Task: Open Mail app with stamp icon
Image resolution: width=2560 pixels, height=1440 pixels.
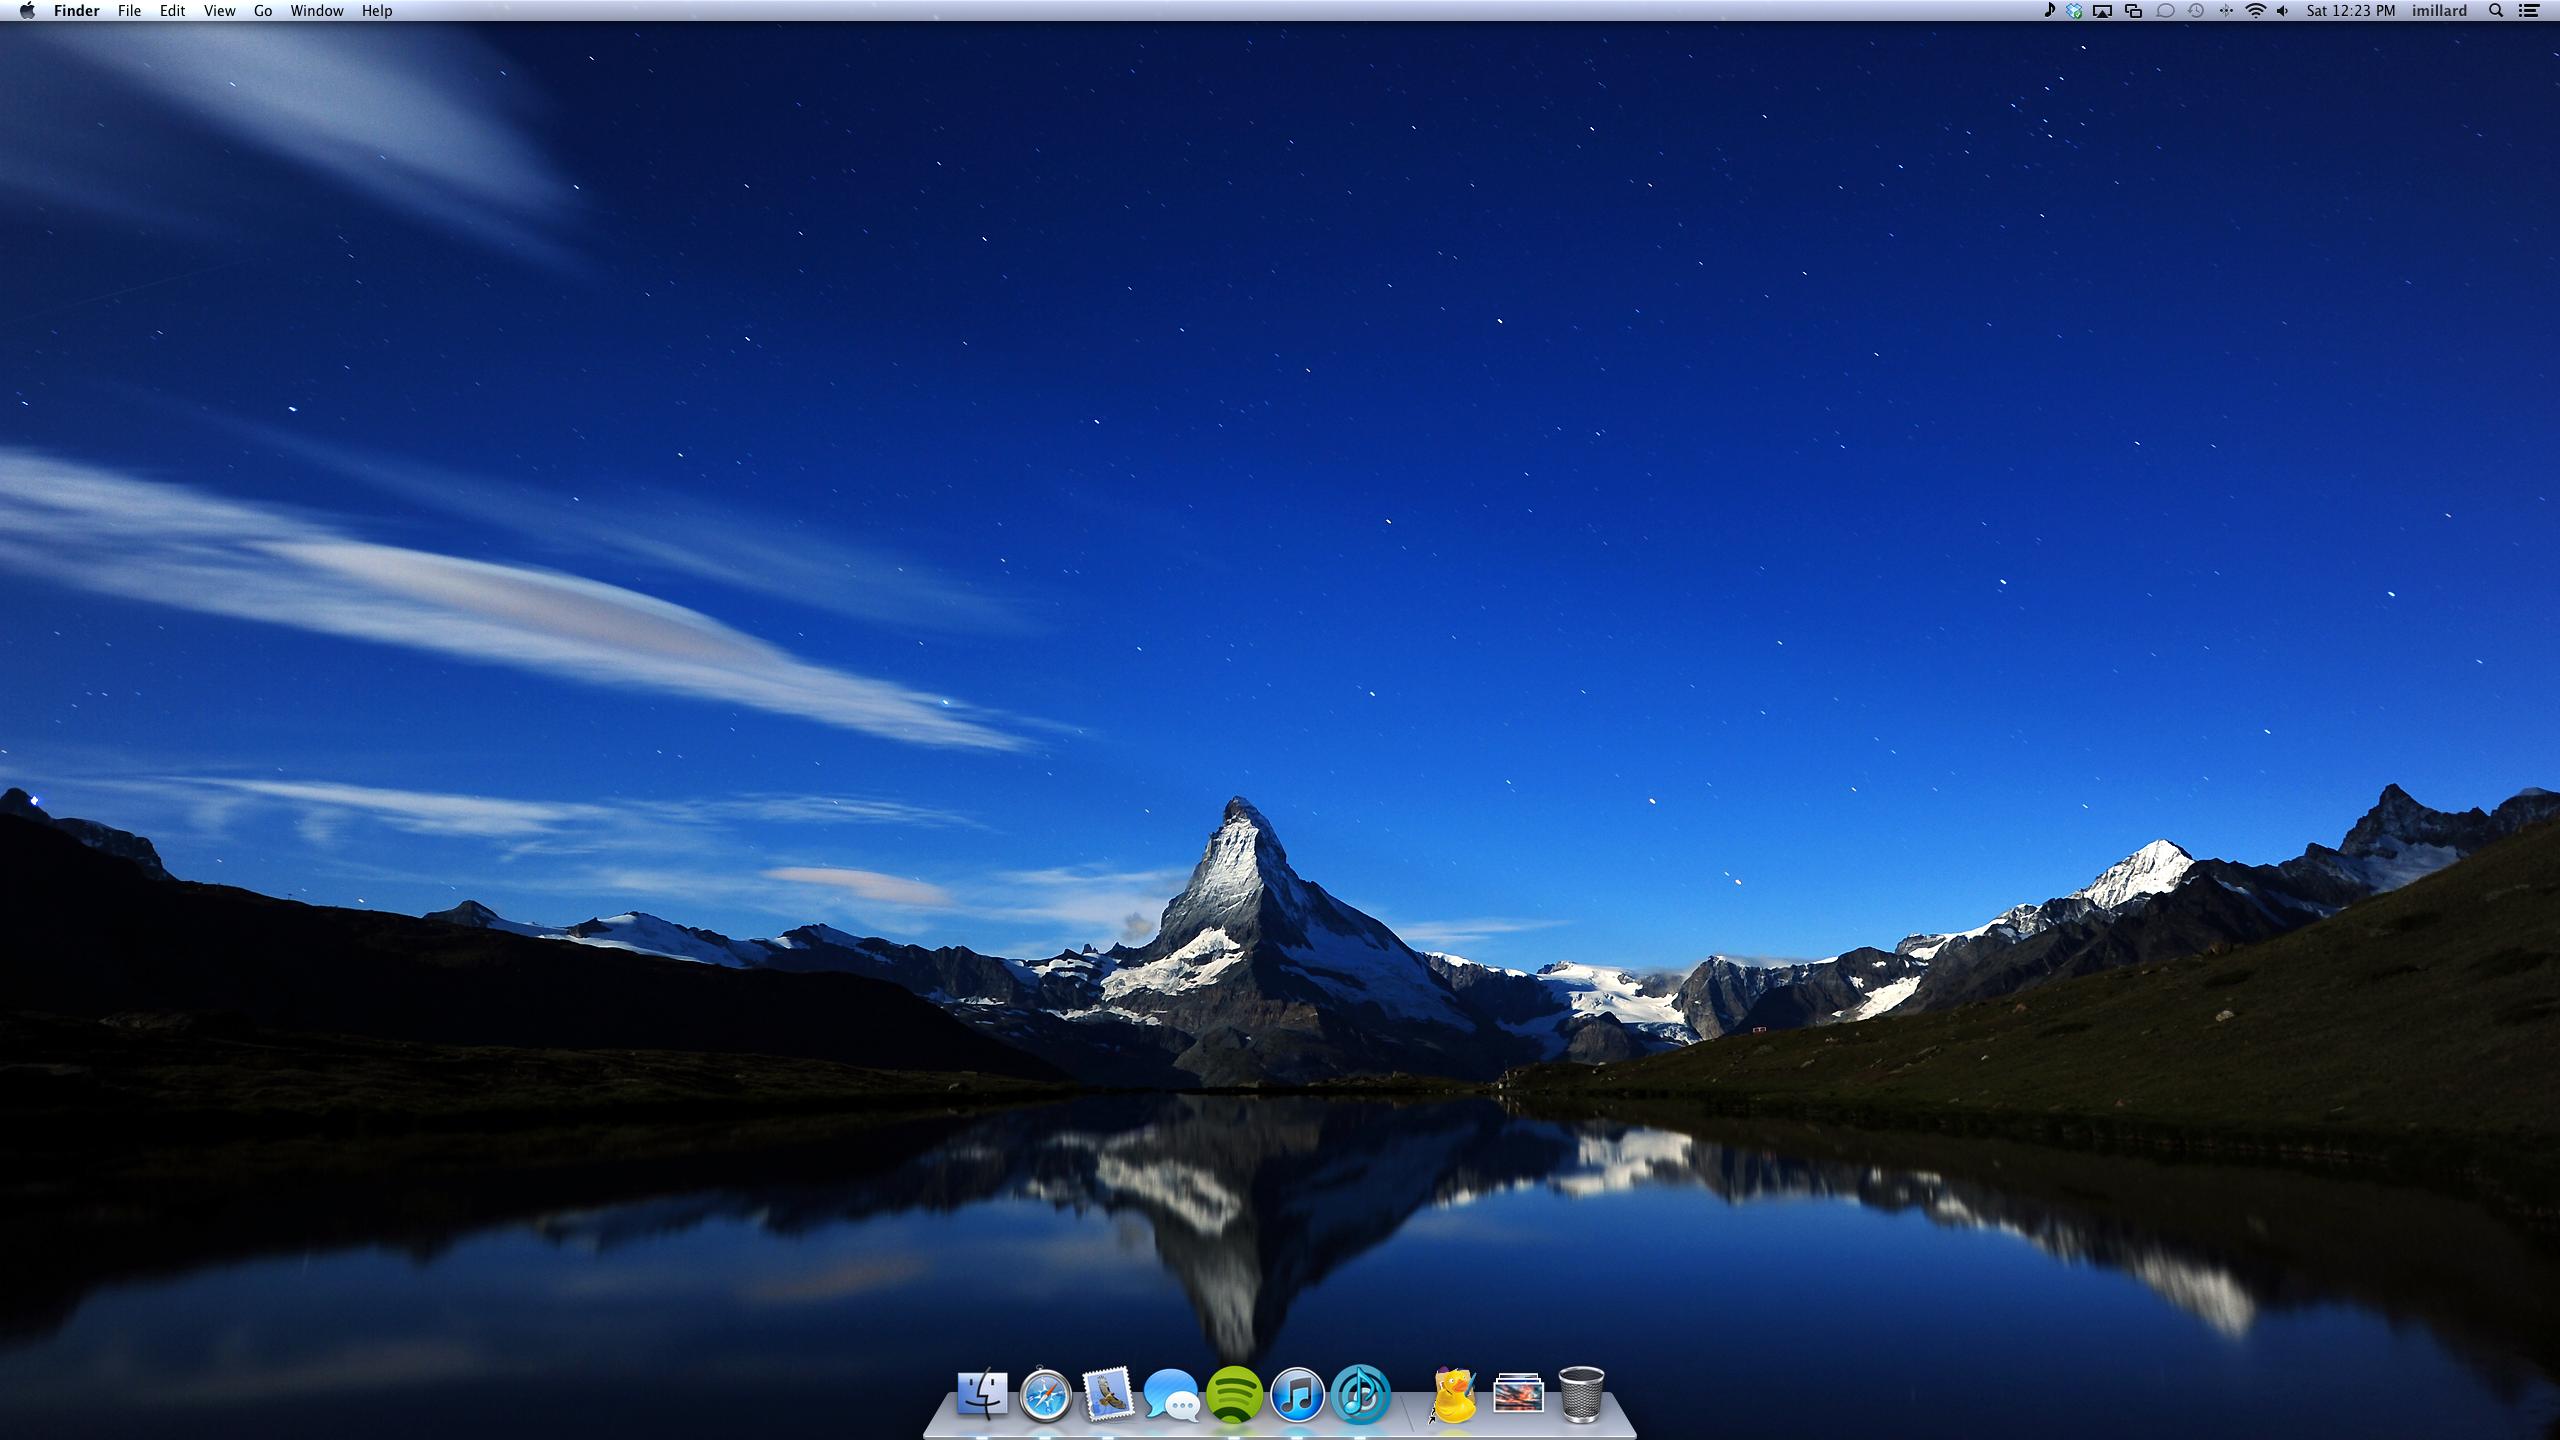Action: coord(1108,1394)
